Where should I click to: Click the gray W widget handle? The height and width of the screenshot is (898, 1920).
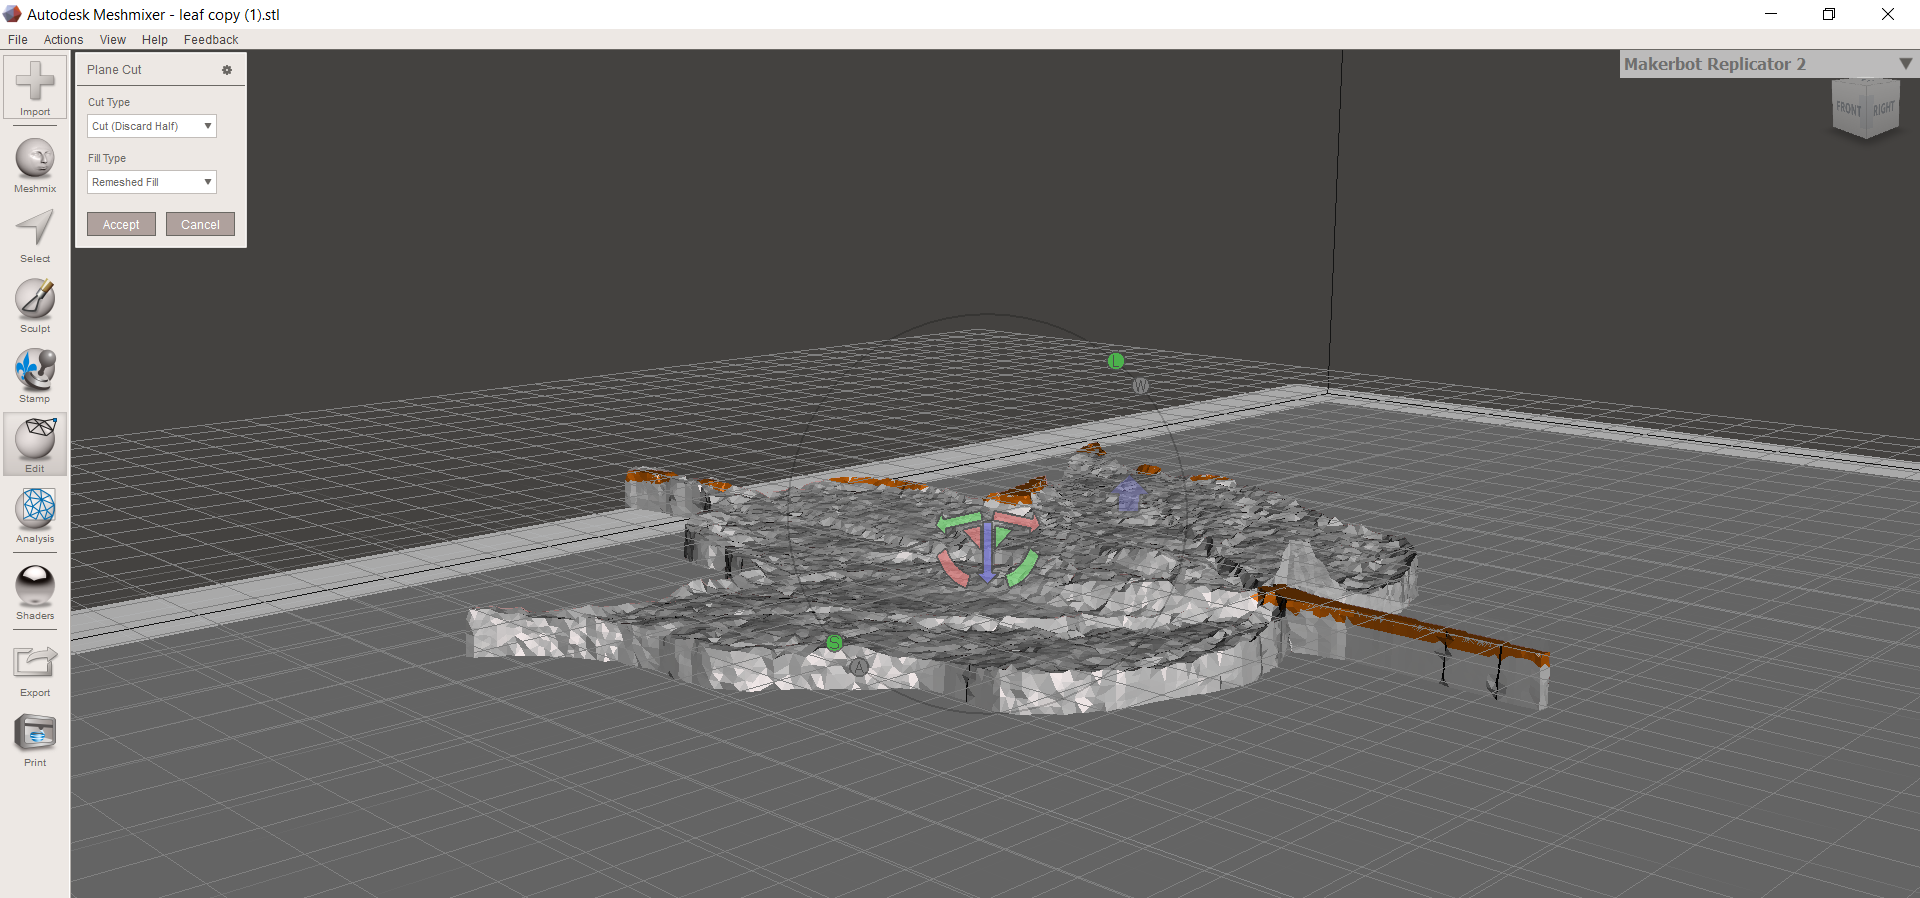tap(1140, 386)
